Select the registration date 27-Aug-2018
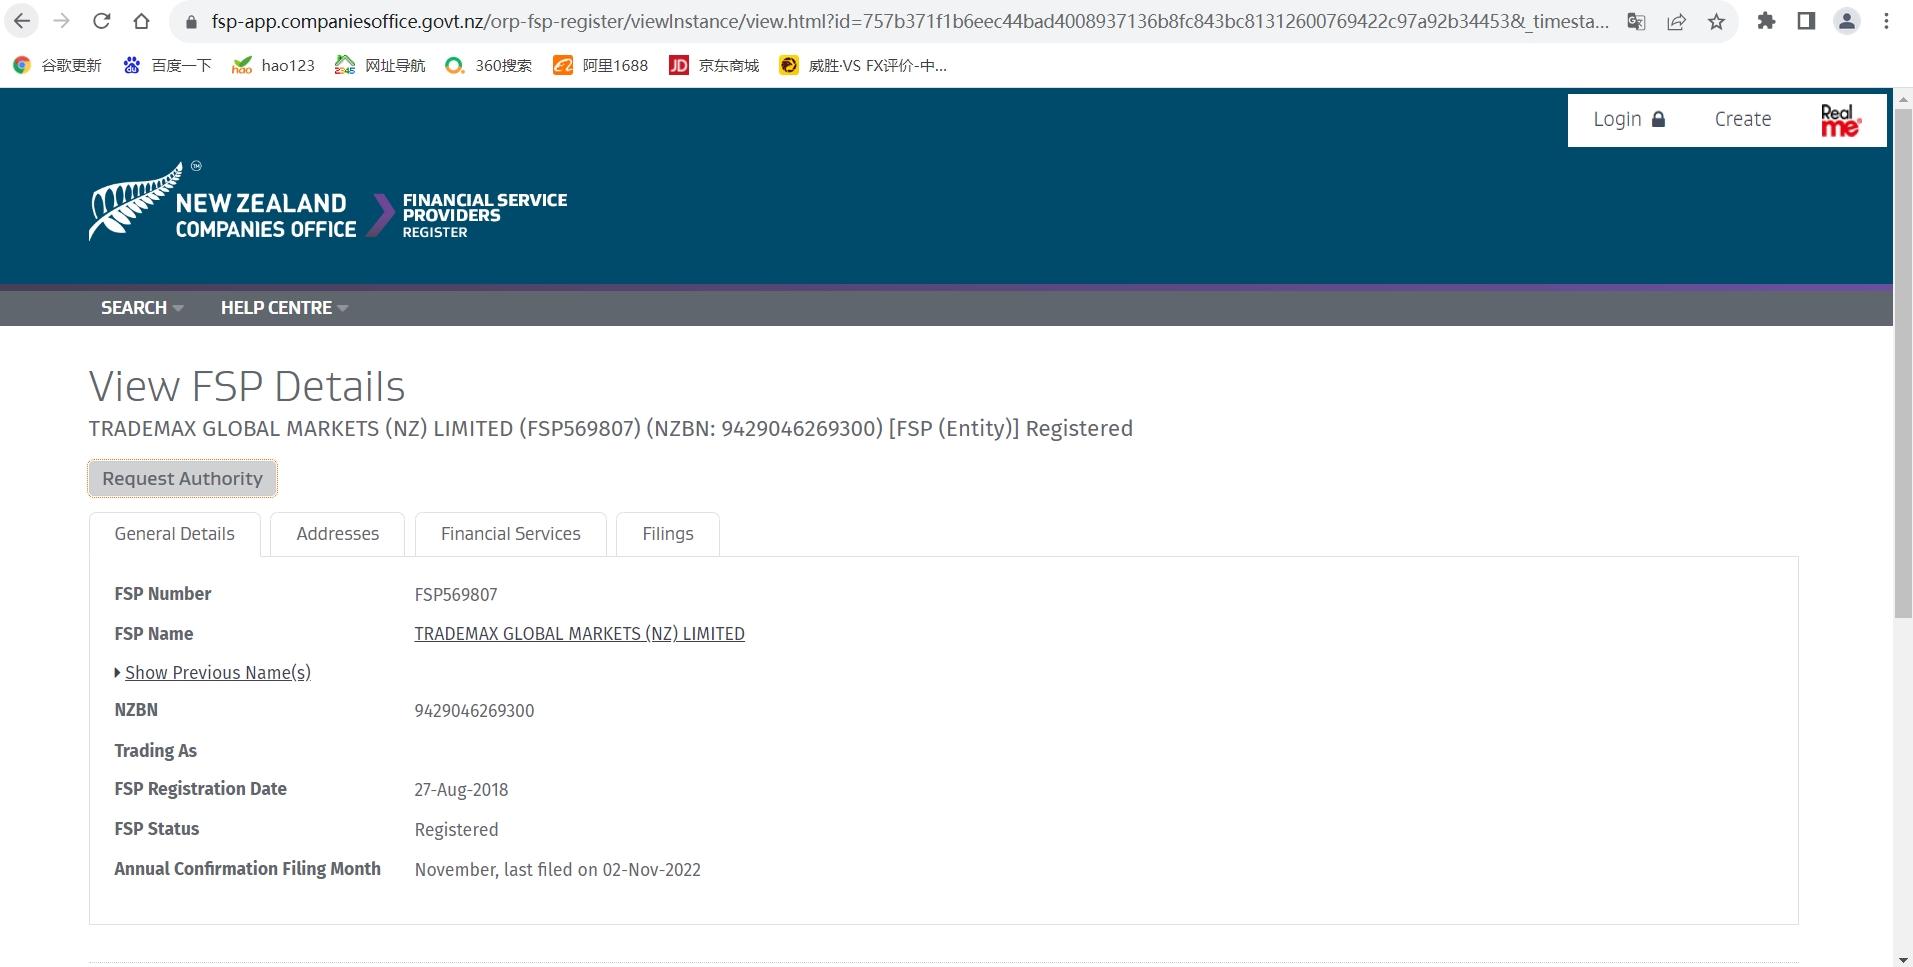This screenshot has width=1913, height=967. click(461, 790)
